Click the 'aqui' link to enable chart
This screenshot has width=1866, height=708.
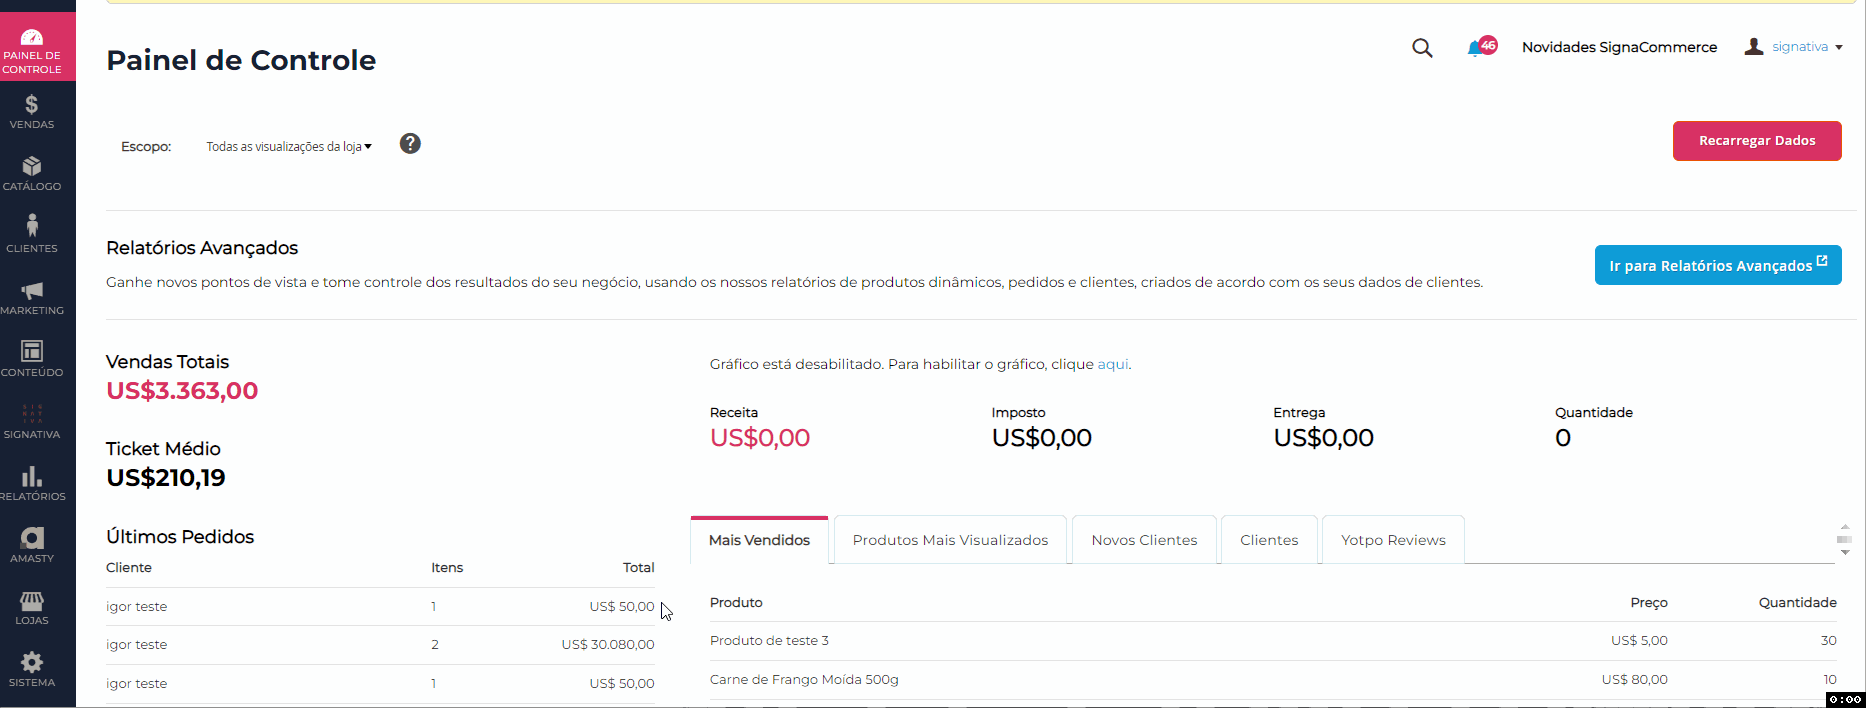1113,365
